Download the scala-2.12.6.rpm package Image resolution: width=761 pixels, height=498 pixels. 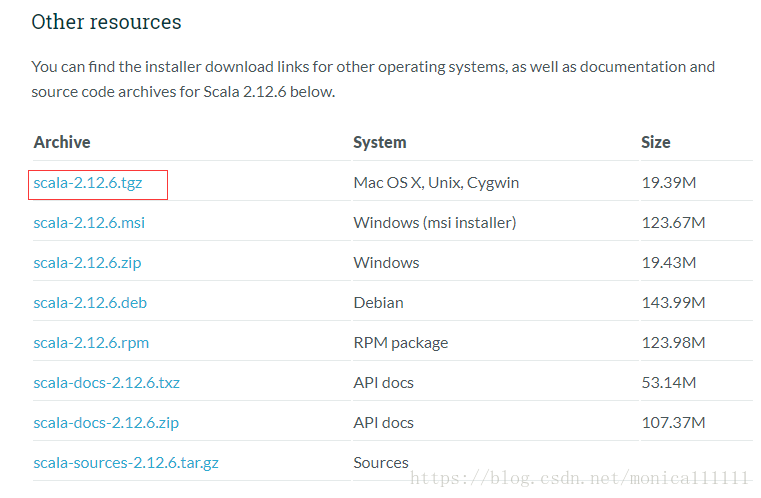click(x=91, y=343)
